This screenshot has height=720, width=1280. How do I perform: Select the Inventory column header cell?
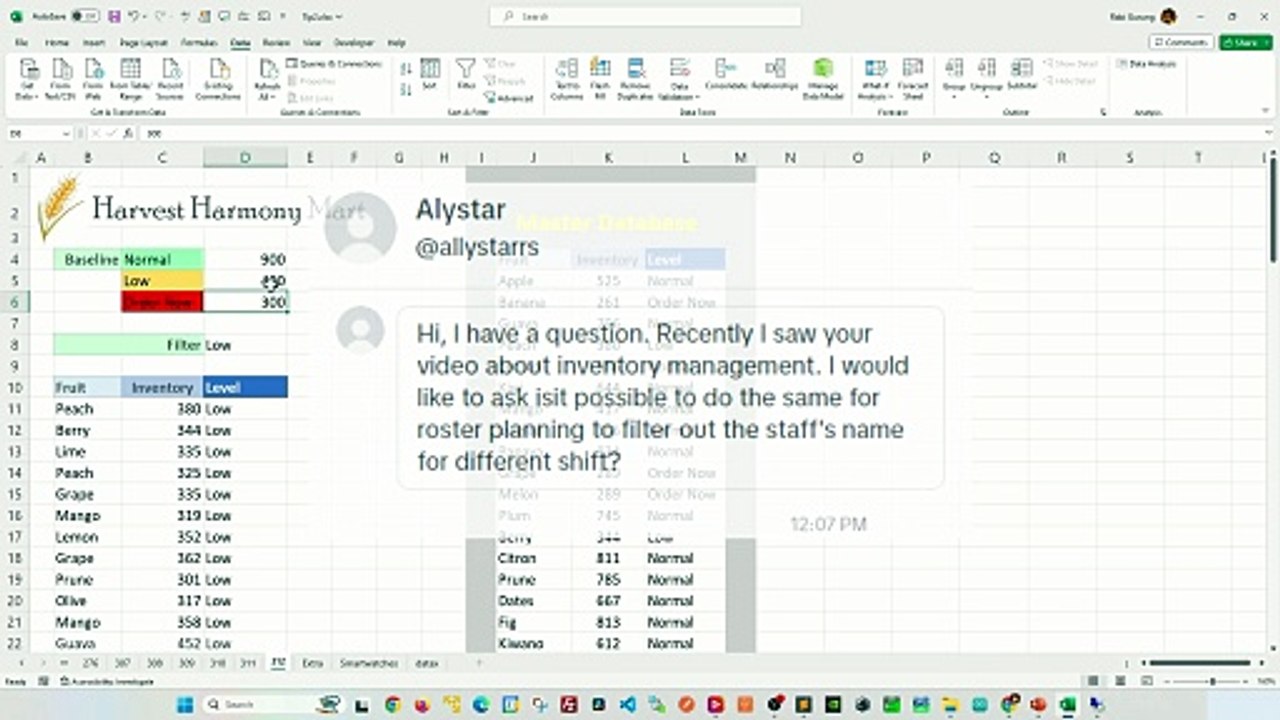(162, 387)
